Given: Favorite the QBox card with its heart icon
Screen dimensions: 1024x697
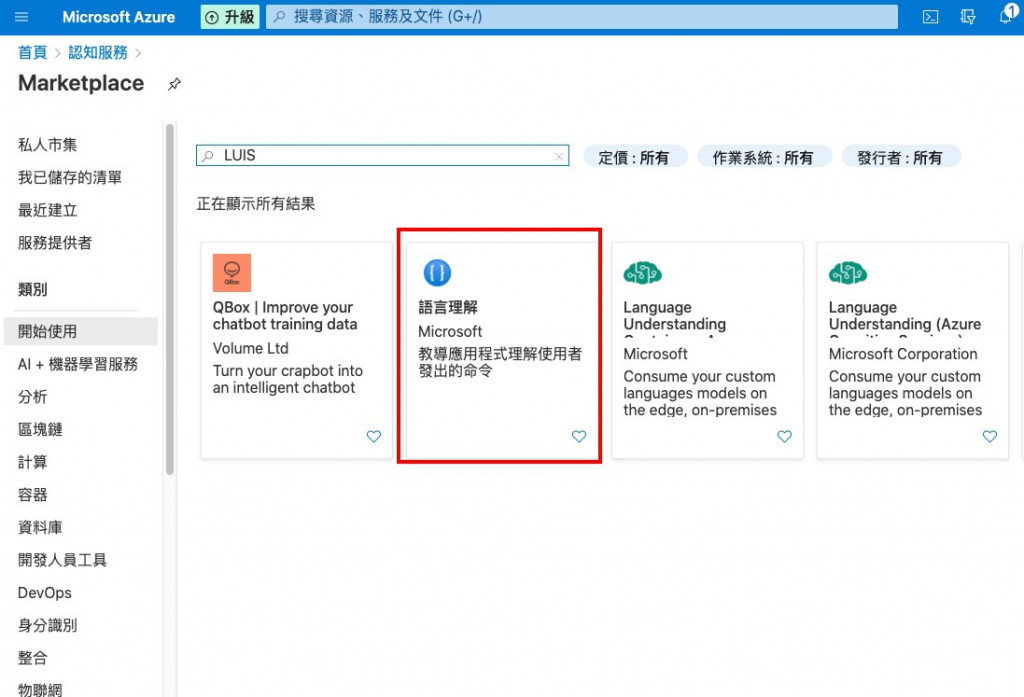Looking at the screenshot, I should (374, 436).
